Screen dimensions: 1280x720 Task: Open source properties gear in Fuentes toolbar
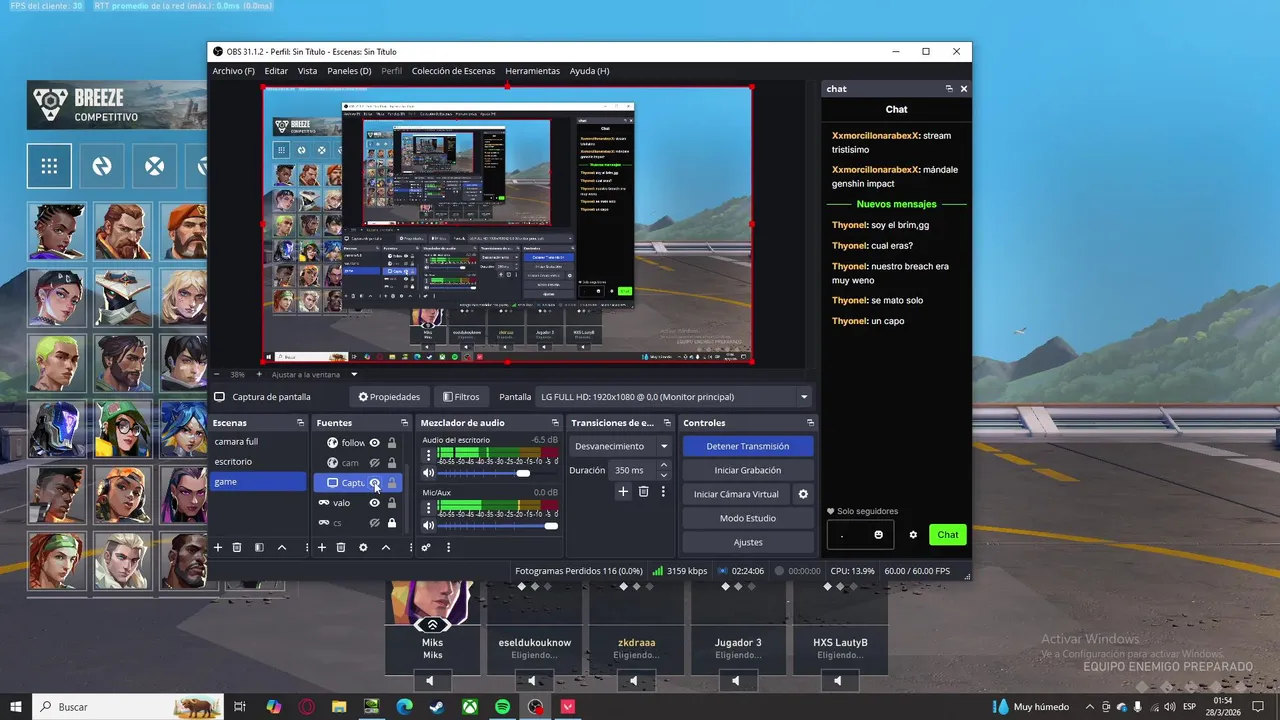(x=363, y=547)
